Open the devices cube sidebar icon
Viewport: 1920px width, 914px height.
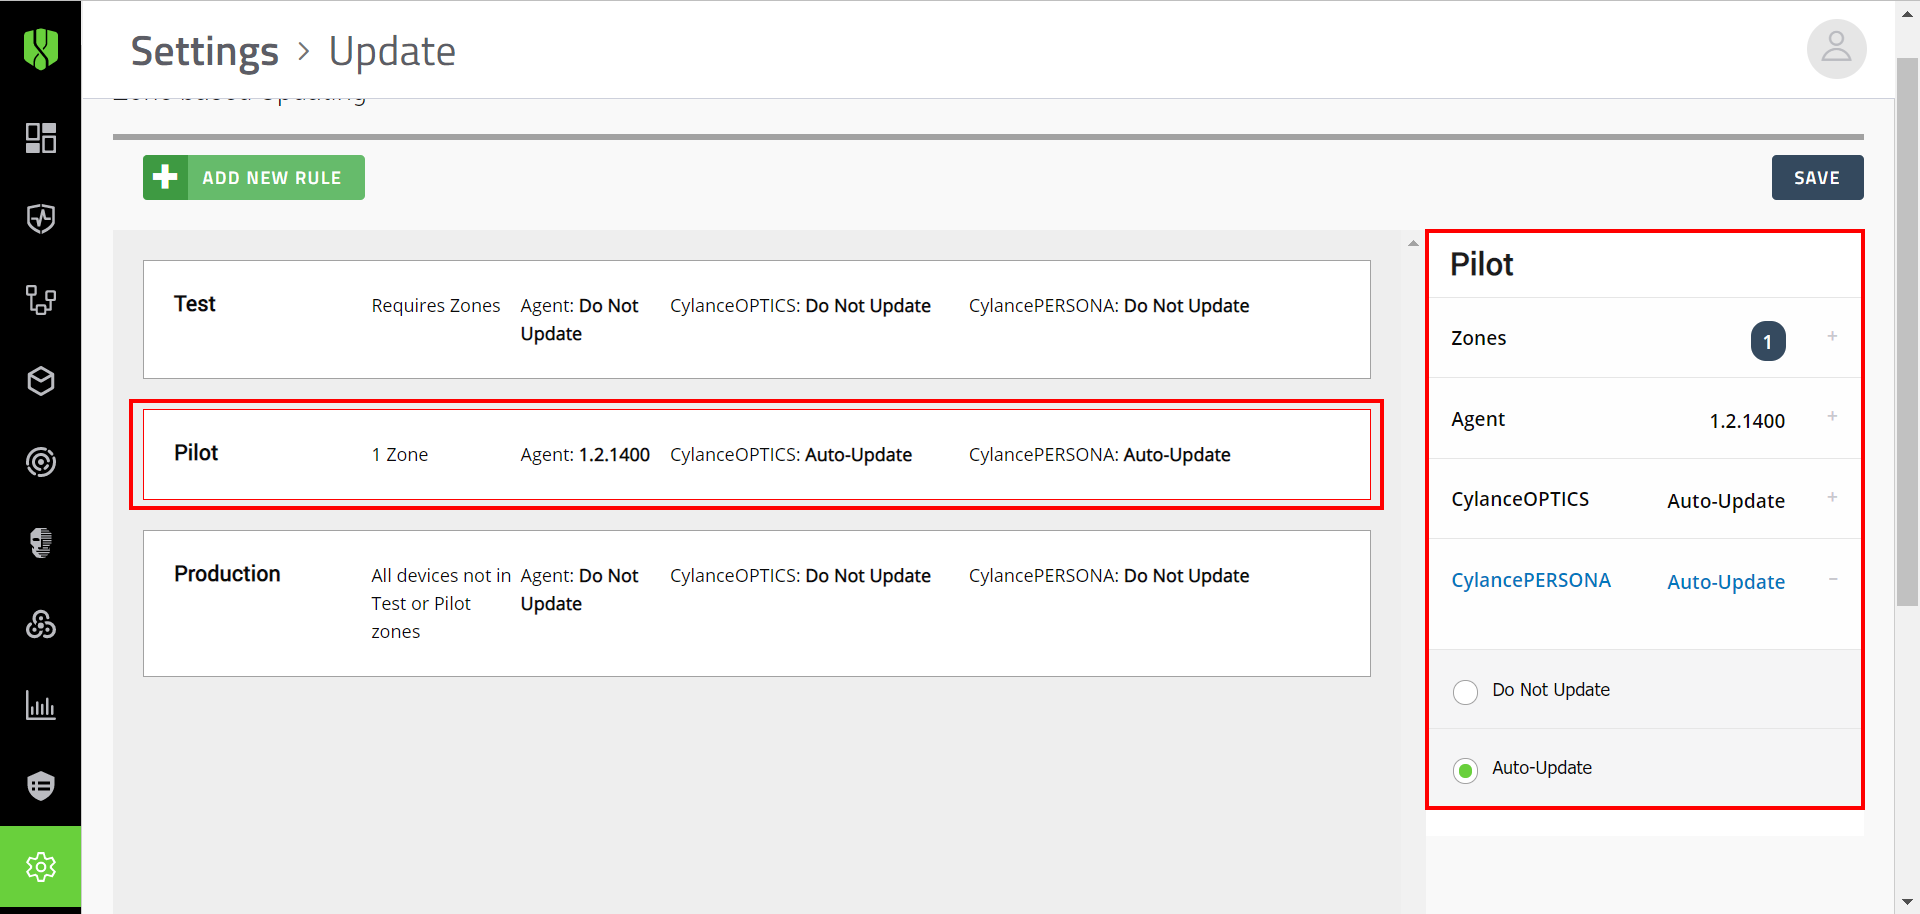(41, 381)
